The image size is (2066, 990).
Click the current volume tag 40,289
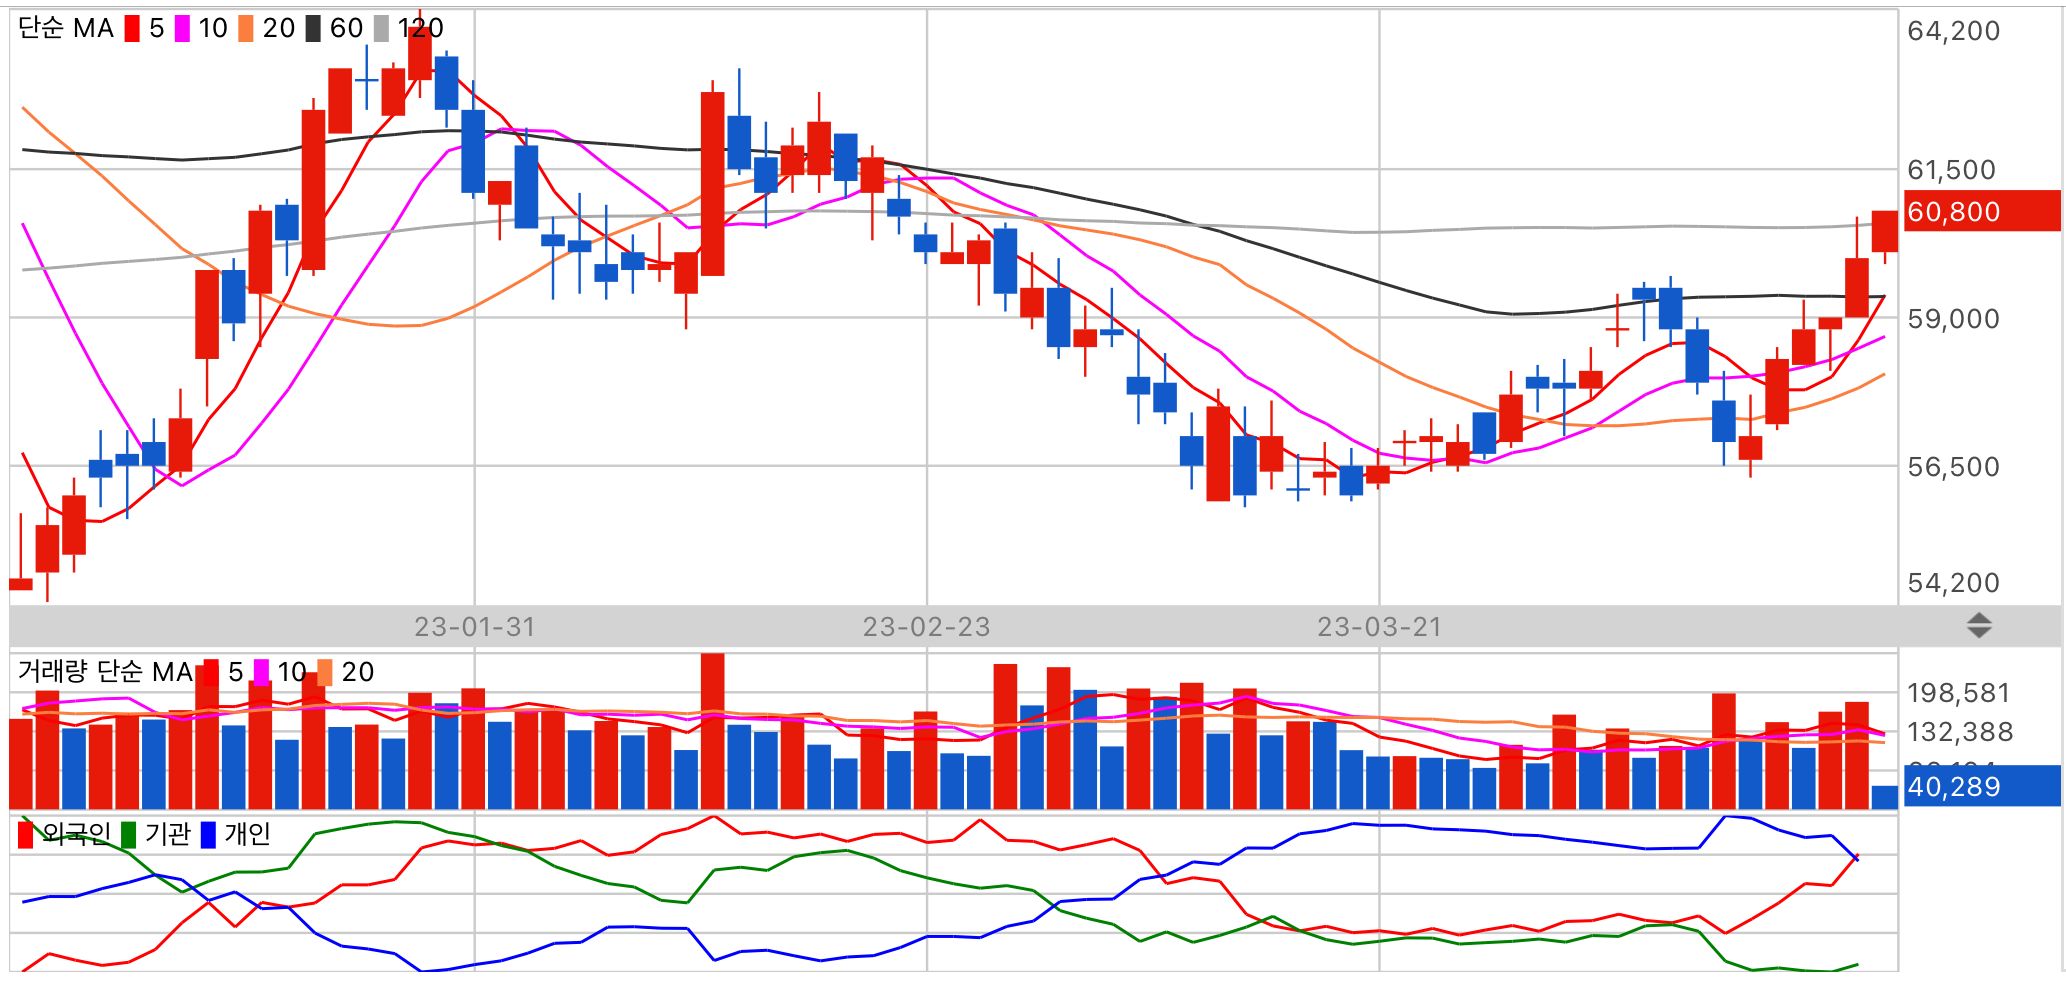tap(1982, 786)
